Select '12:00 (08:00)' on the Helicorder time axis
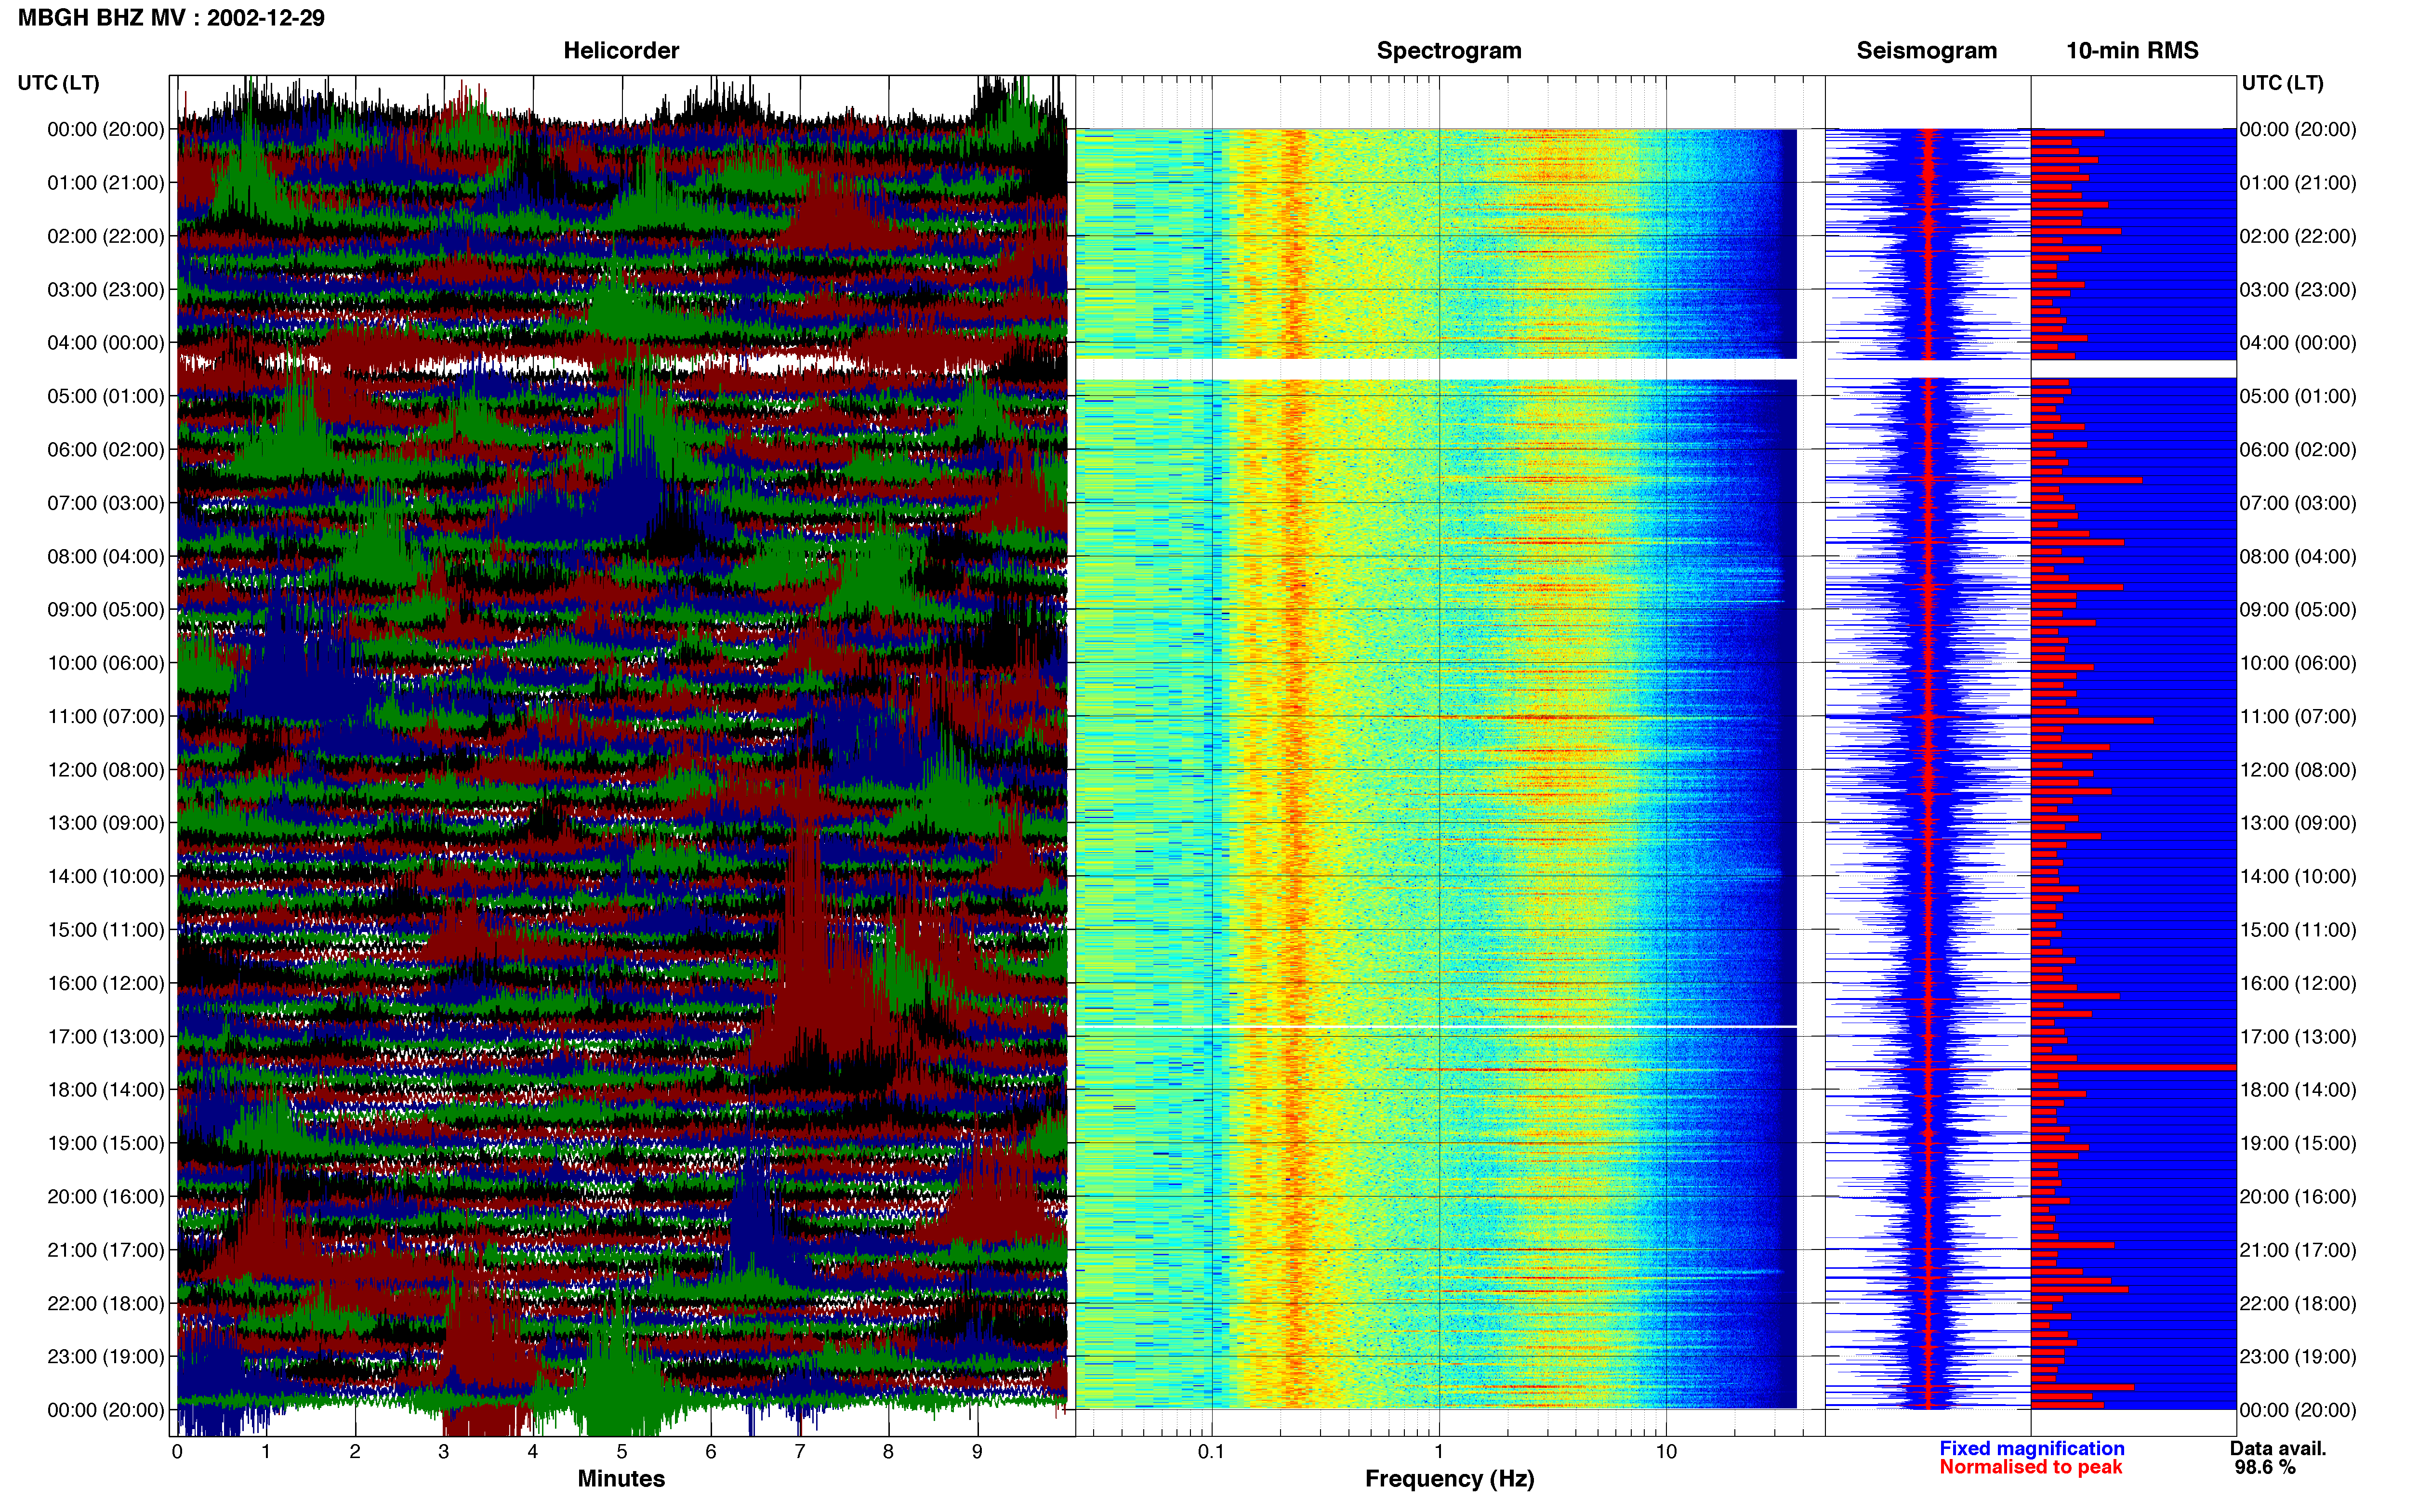This screenshot has width=2418, height=1512. tap(106, 770)
